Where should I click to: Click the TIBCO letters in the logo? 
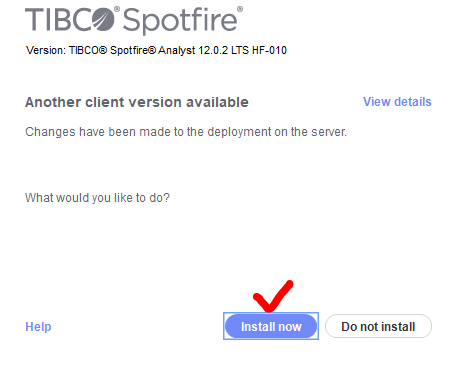pyautogui.click(x=58, y=20)
